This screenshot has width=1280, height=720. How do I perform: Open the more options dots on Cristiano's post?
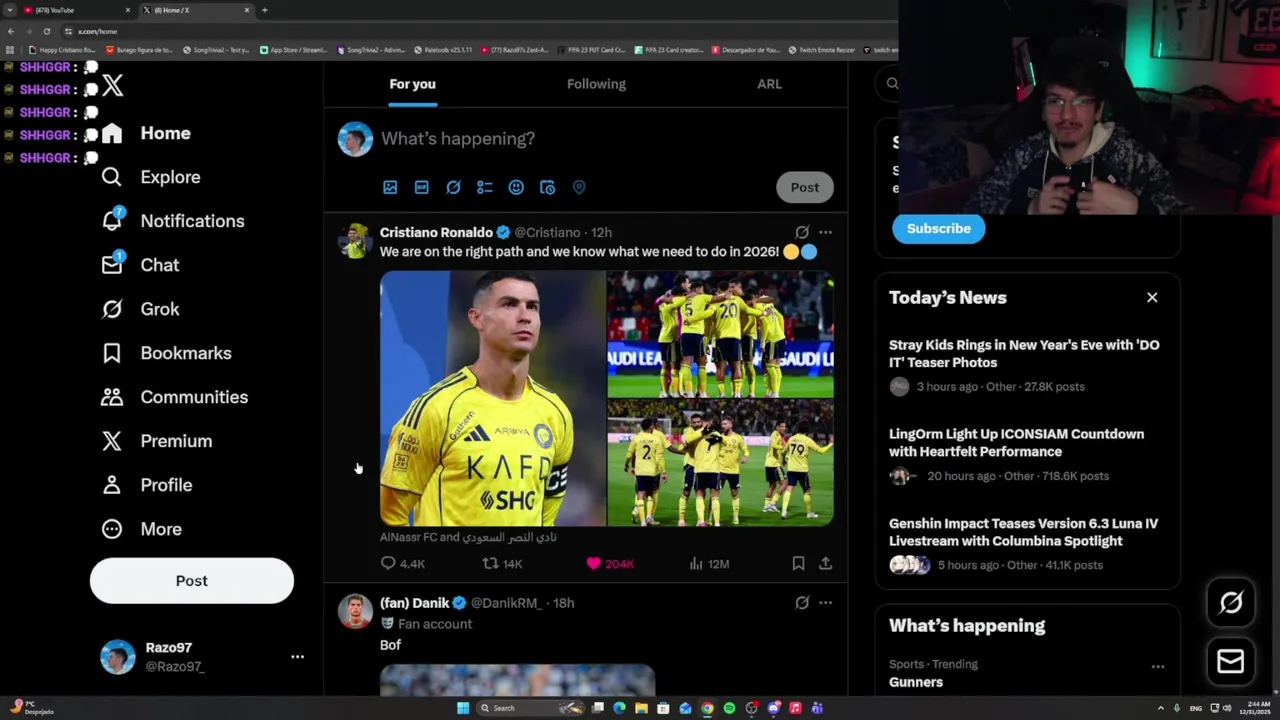coord(825,232)
